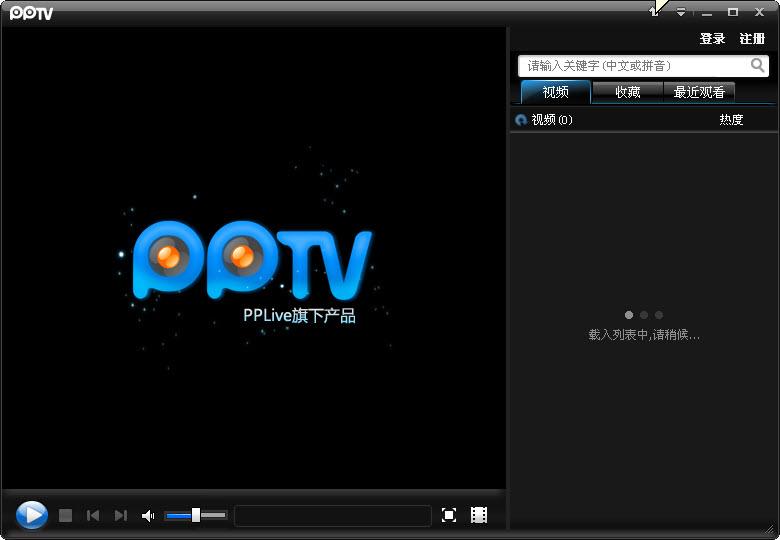Toggle the playlist panel with film-strip icon

pyautogui.click(x=479, y=515)
